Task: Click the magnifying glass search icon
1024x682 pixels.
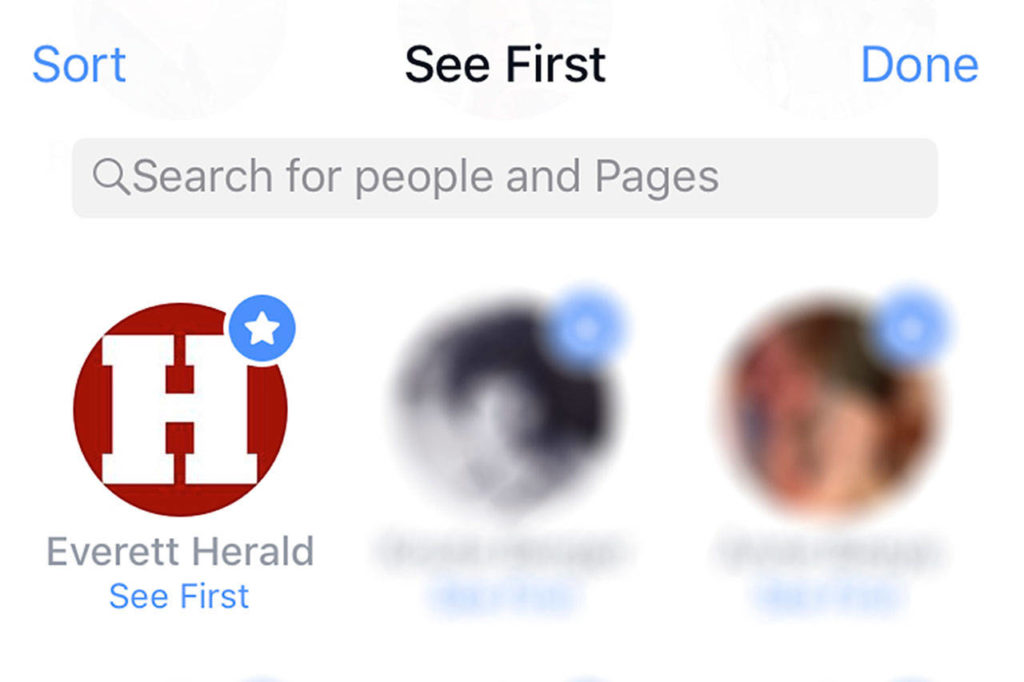Action: pyautogui.click(x=111, y=176)
